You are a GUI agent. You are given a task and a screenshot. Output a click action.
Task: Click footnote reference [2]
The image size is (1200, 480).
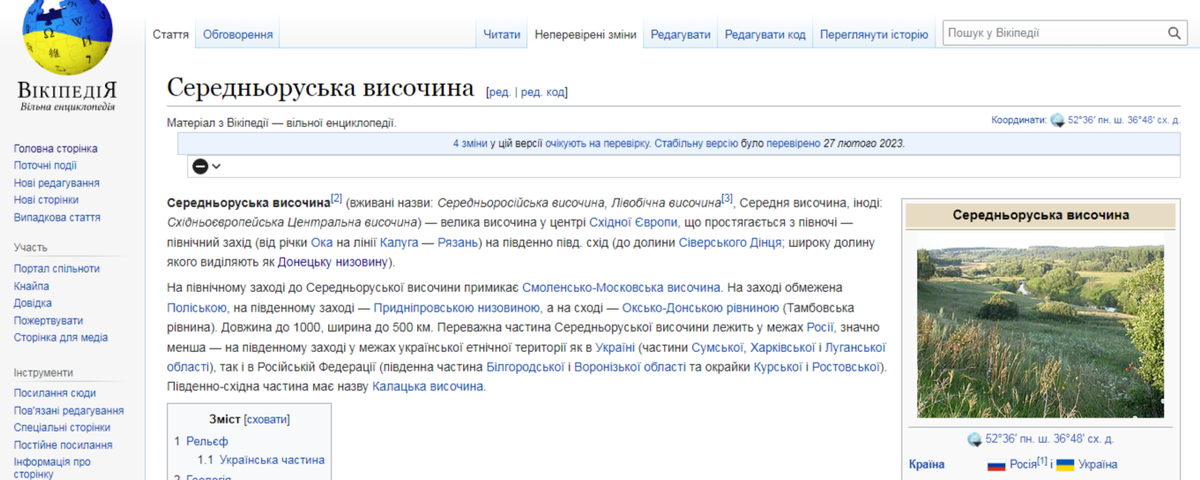(337, 198)
